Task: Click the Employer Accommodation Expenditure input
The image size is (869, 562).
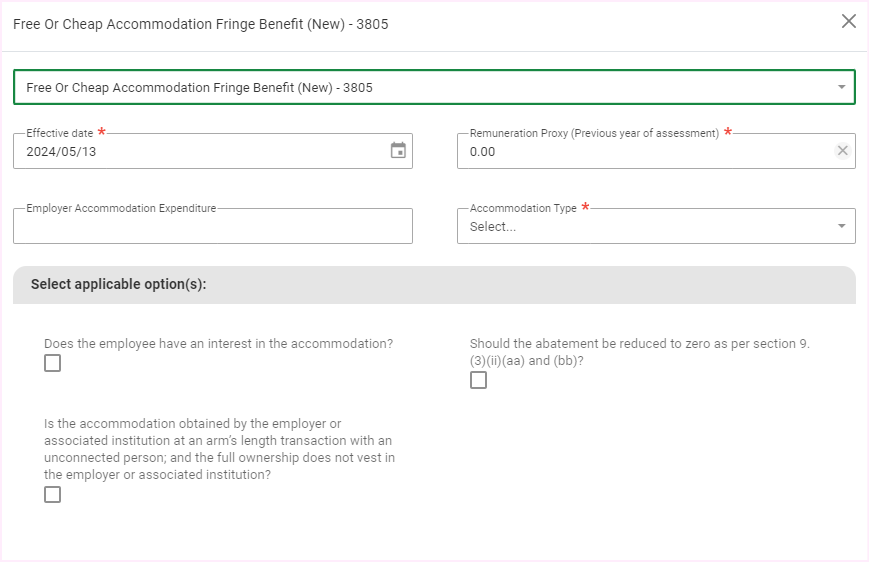Action: 212,227
